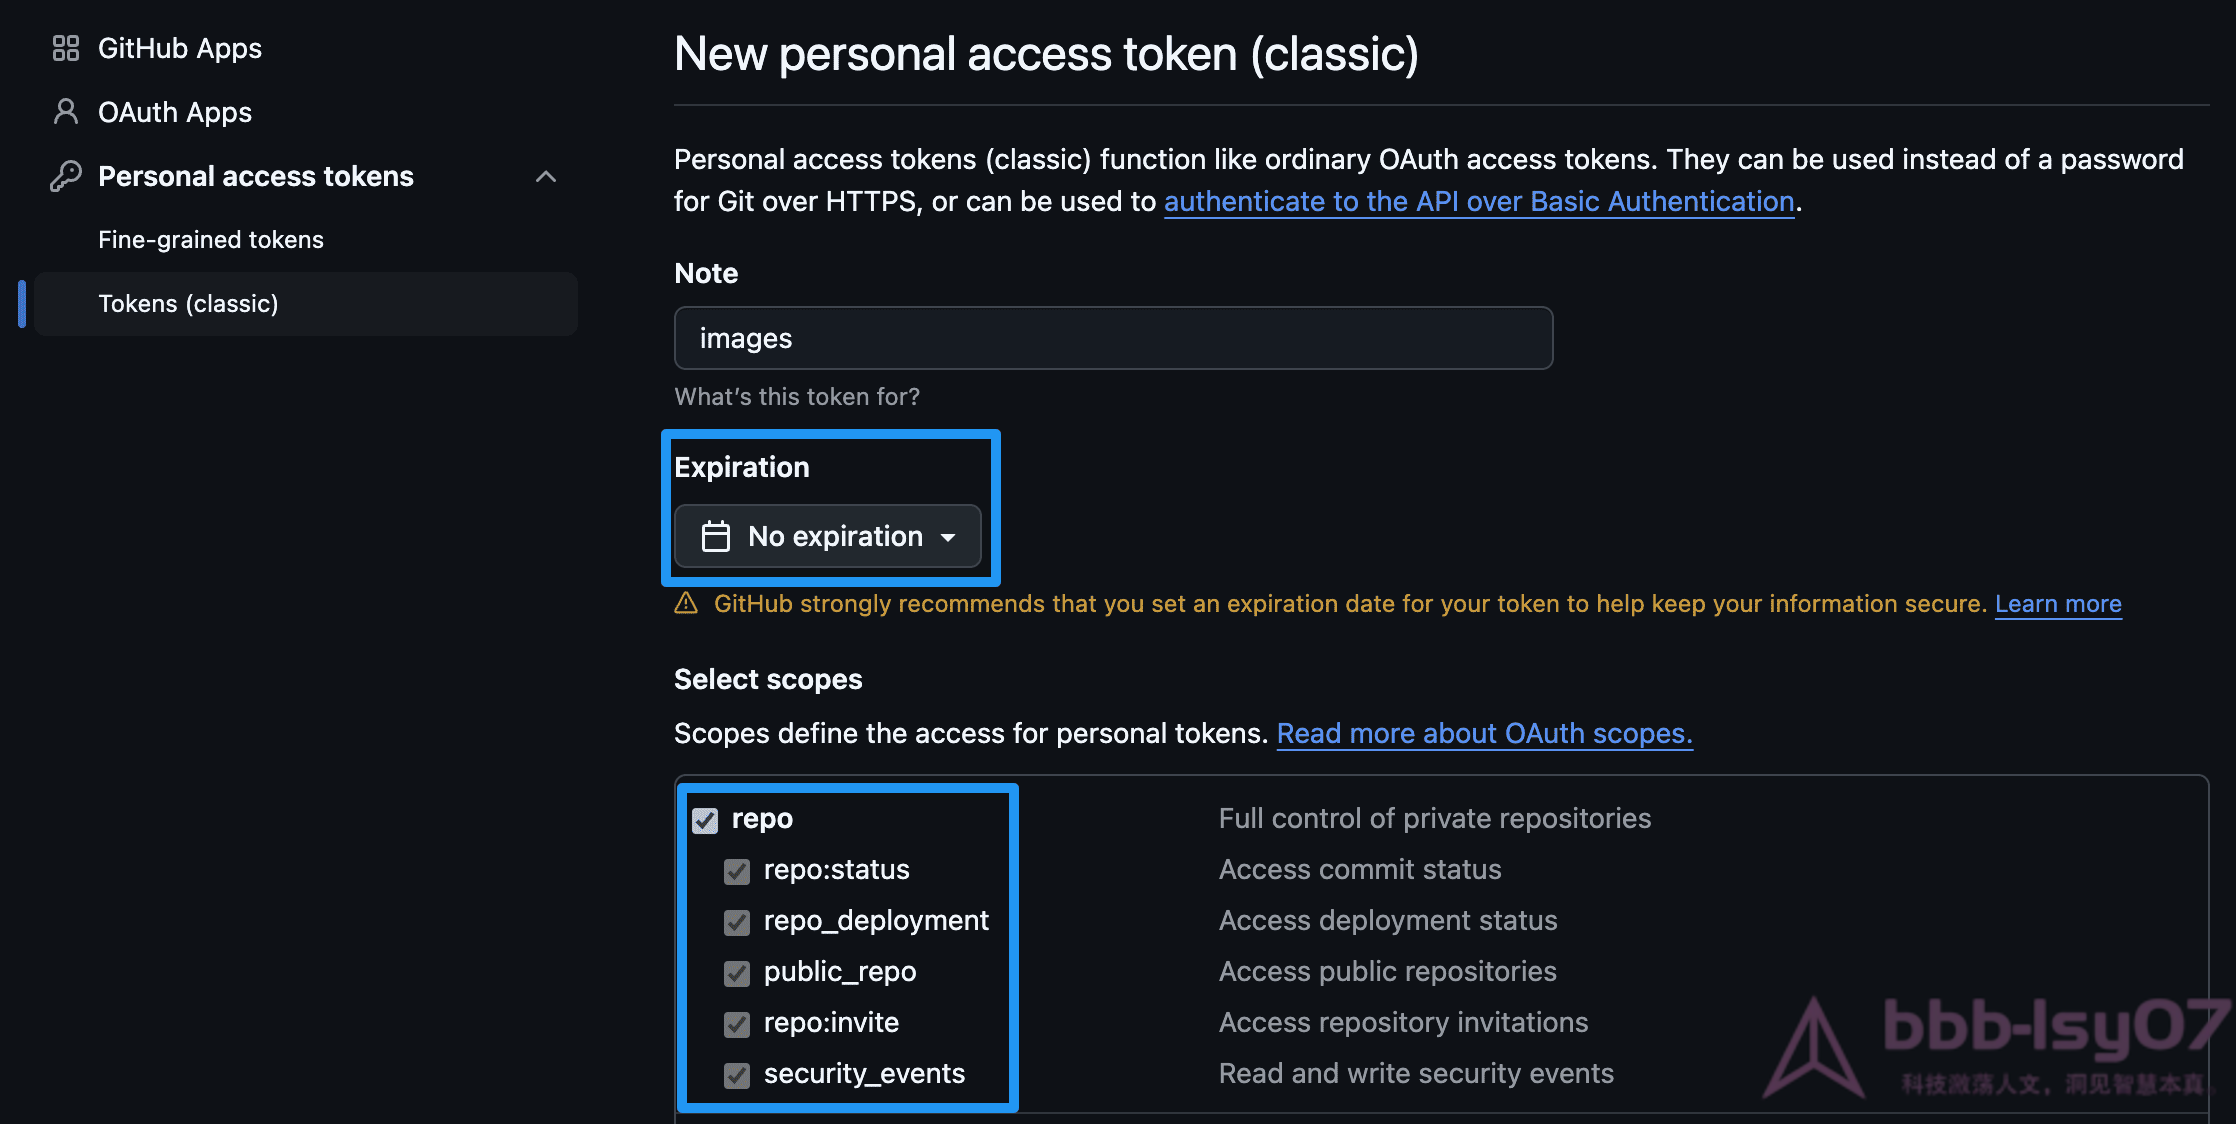This screenshot has height=1124, width=2236.
Task: Uncheck the repo scope checkbox
Action: [x=705, y=820]
